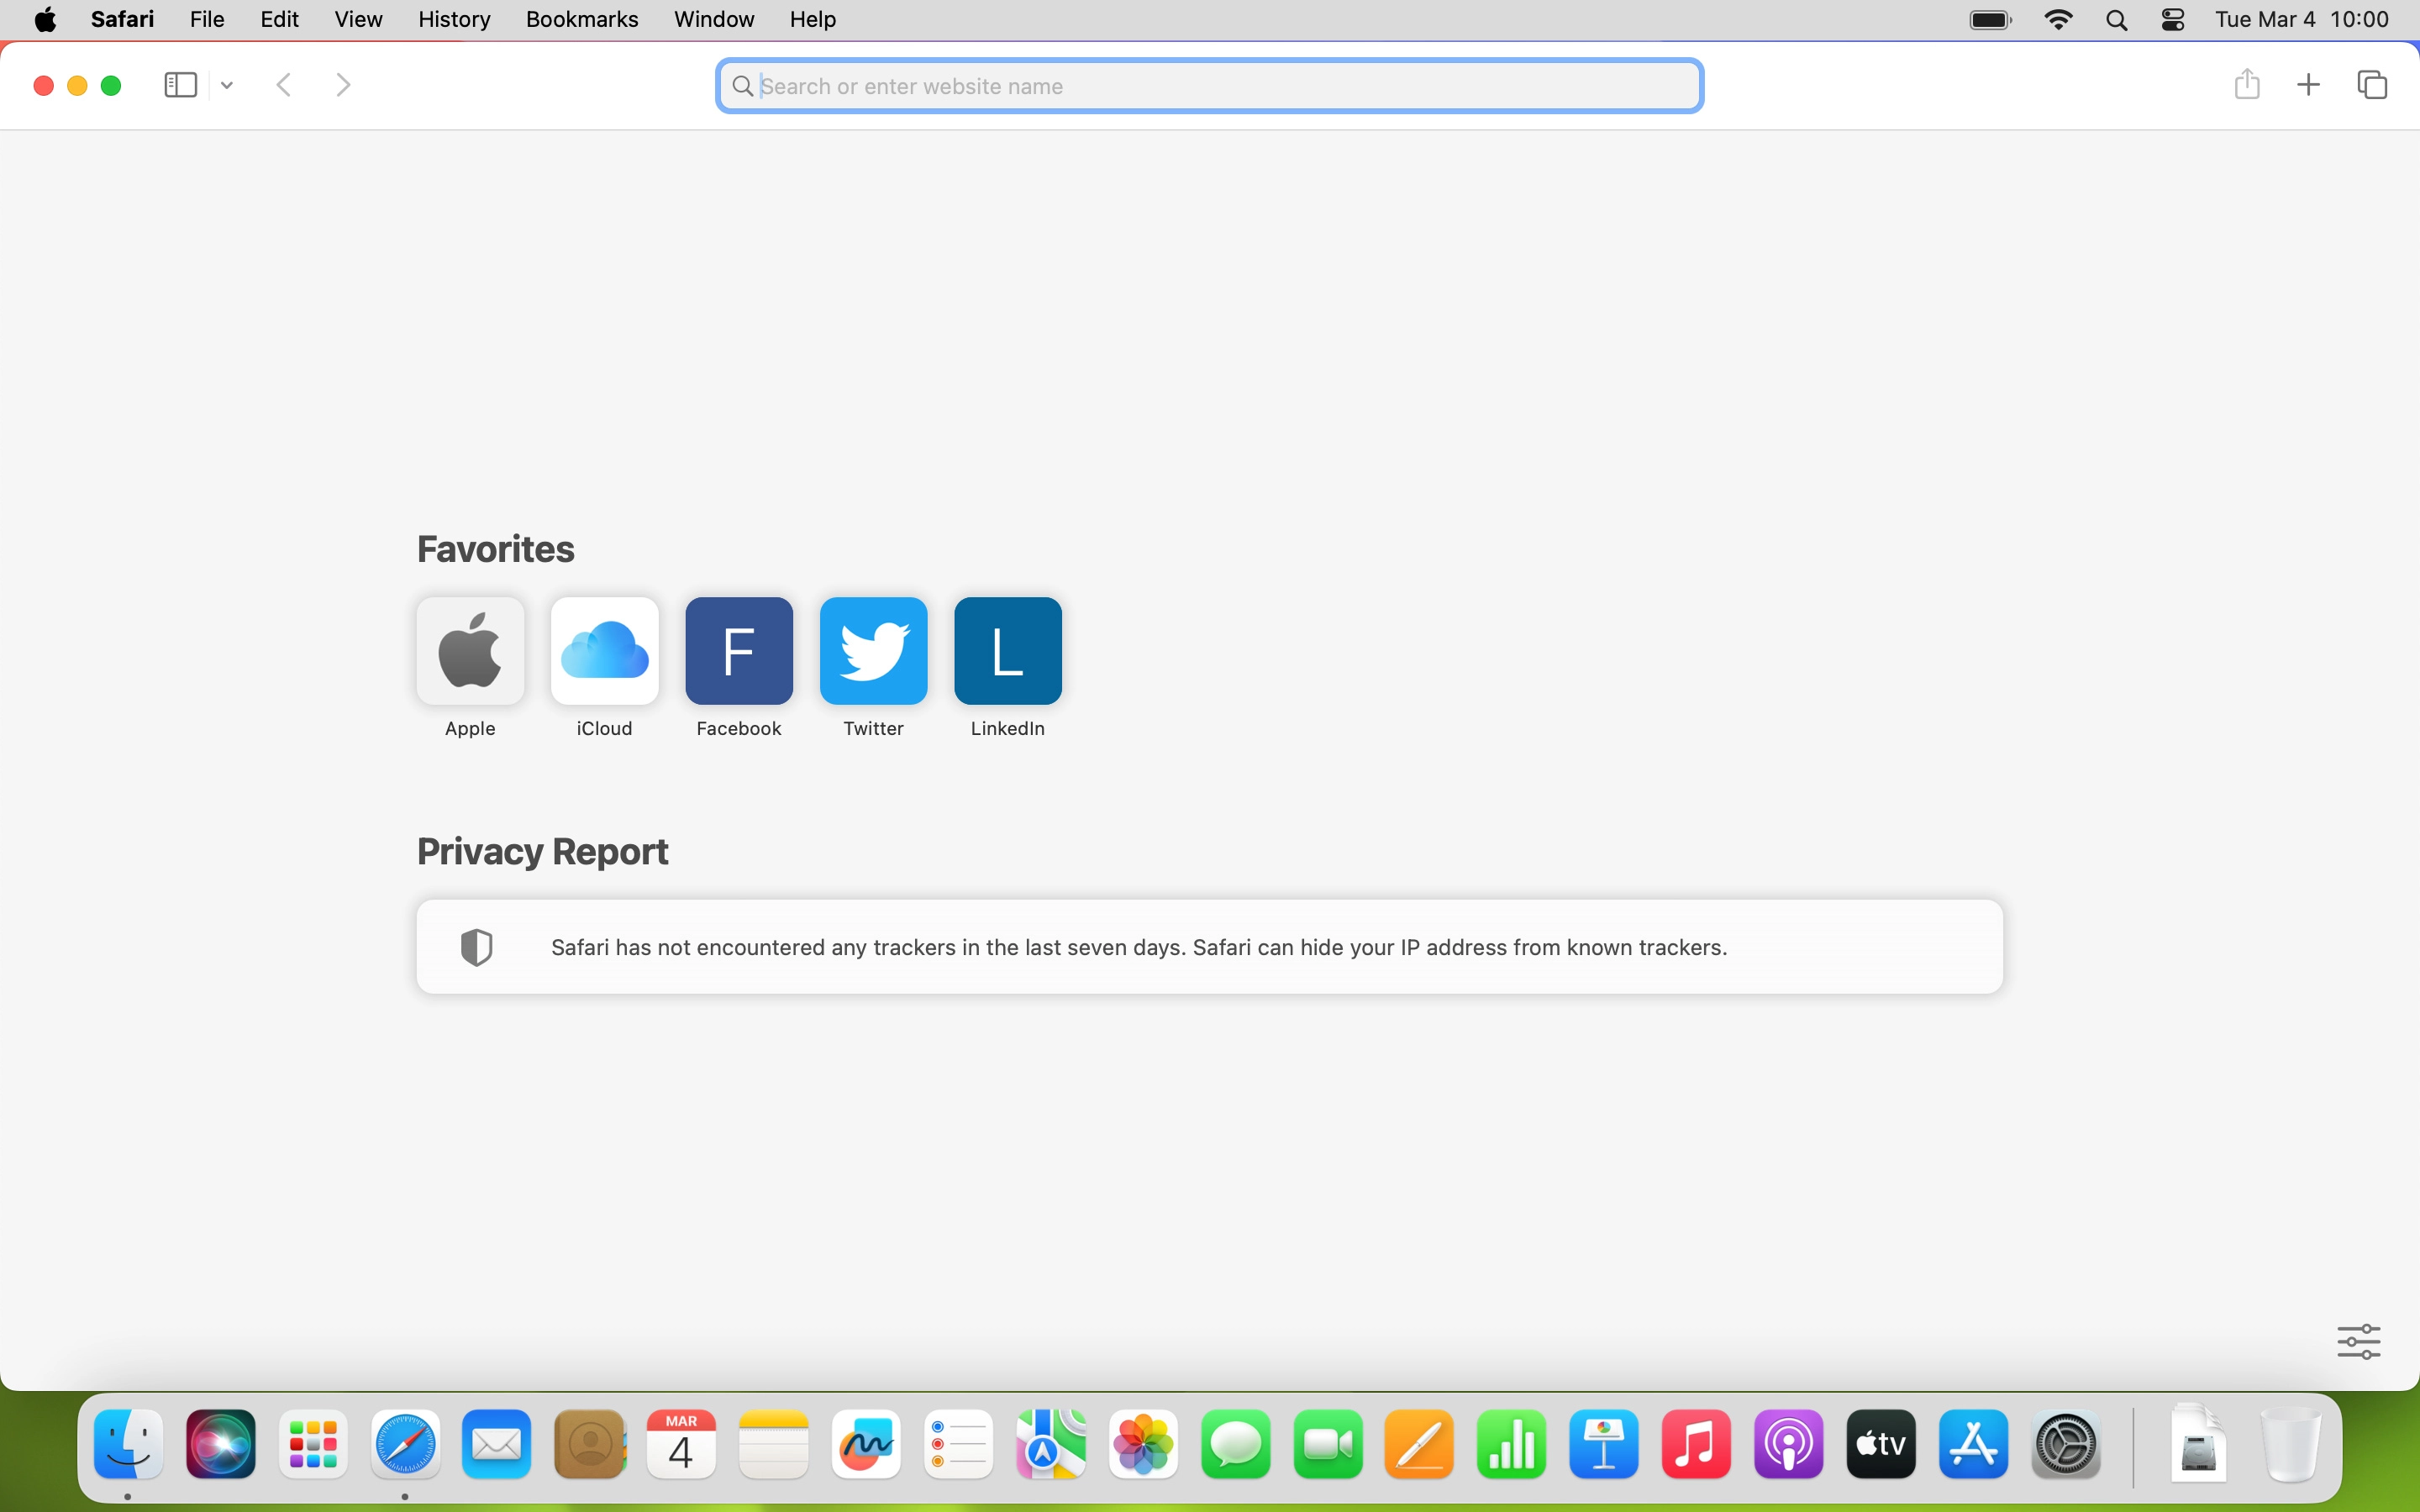Open the Apple favorite
Screen dimensions: 2420x1512
(470, 651)
